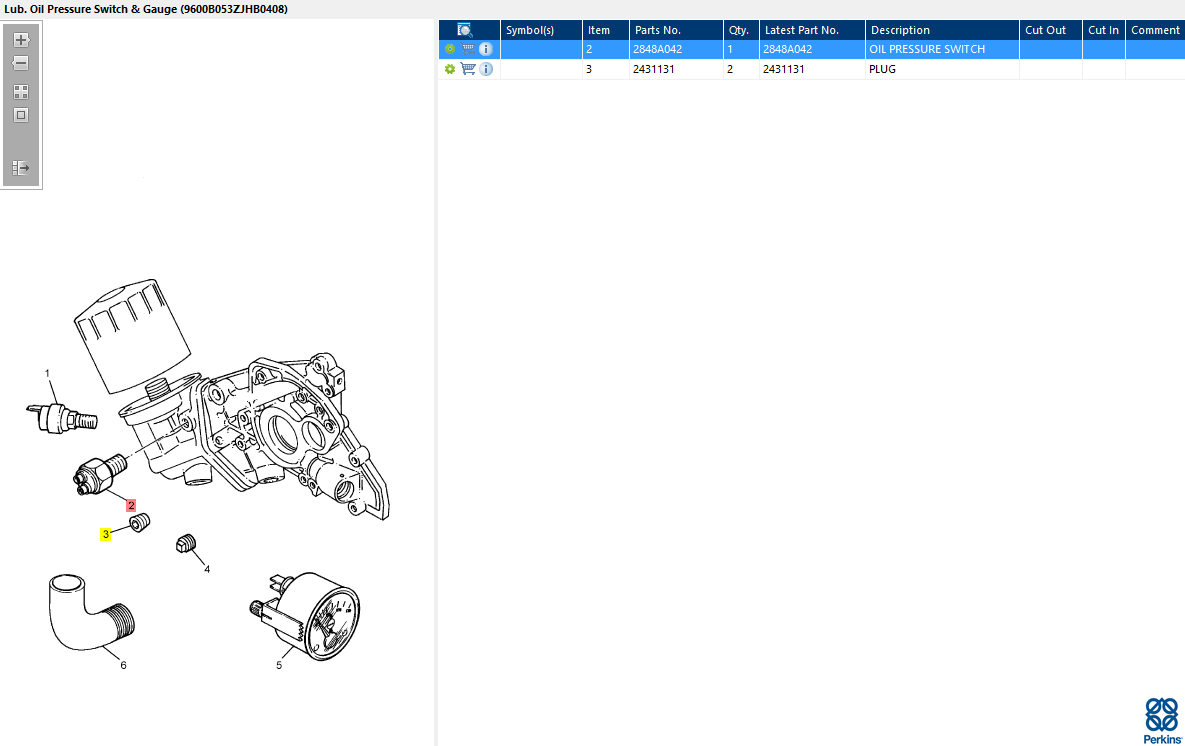Click the elbow pipe drawing
This screenshot has height=746, width=1185.
point(91,612)
